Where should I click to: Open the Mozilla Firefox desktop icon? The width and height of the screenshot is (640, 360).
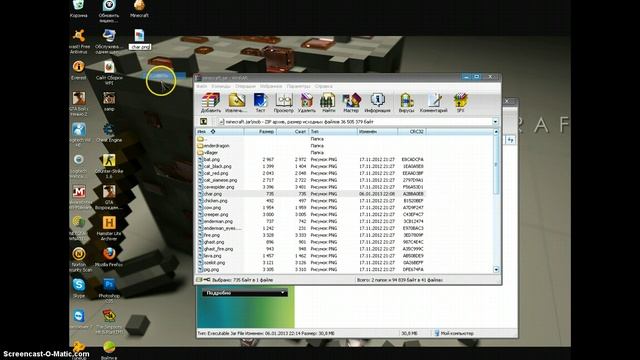coord(109,257)
